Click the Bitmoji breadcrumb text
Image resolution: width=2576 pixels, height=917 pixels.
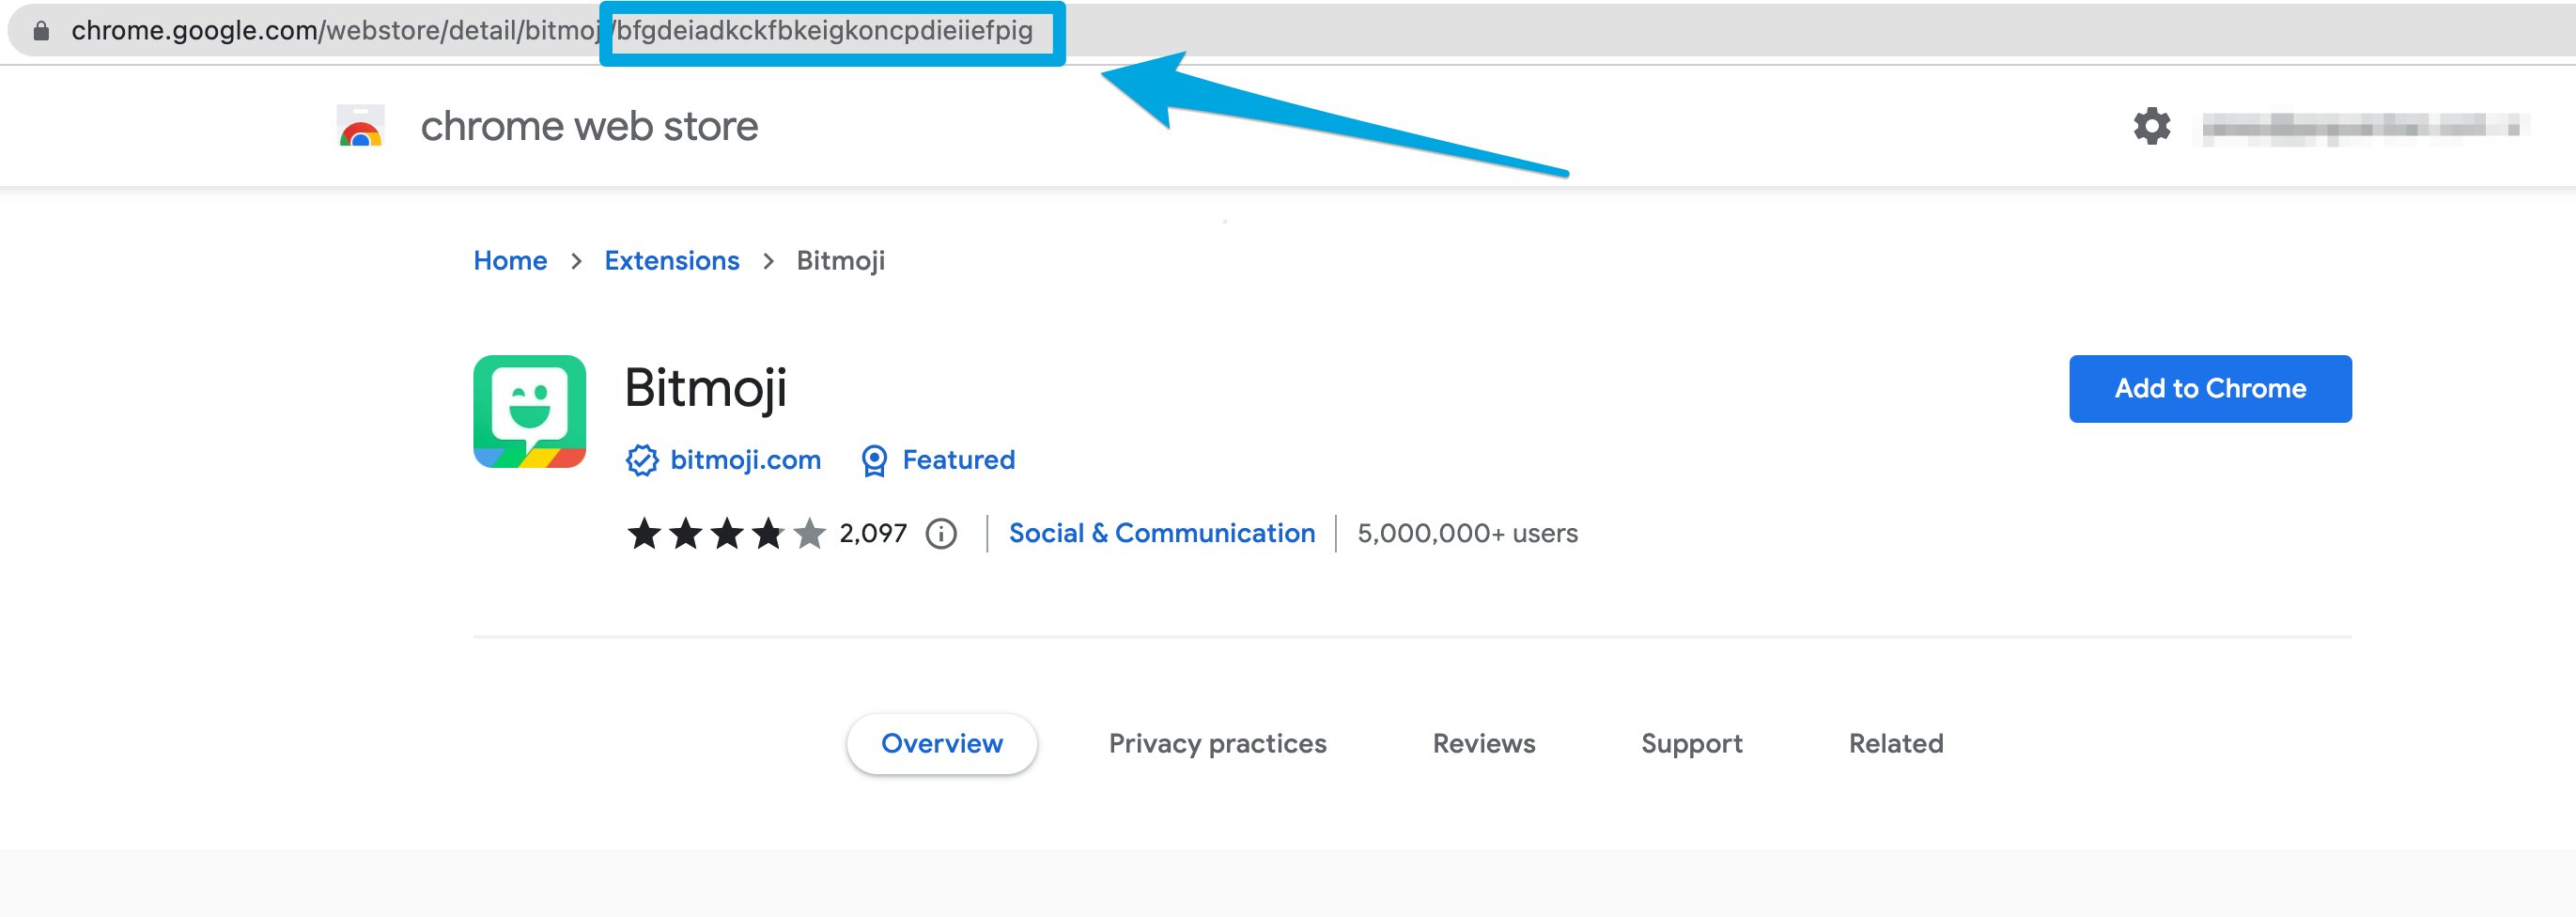[841, 261]
